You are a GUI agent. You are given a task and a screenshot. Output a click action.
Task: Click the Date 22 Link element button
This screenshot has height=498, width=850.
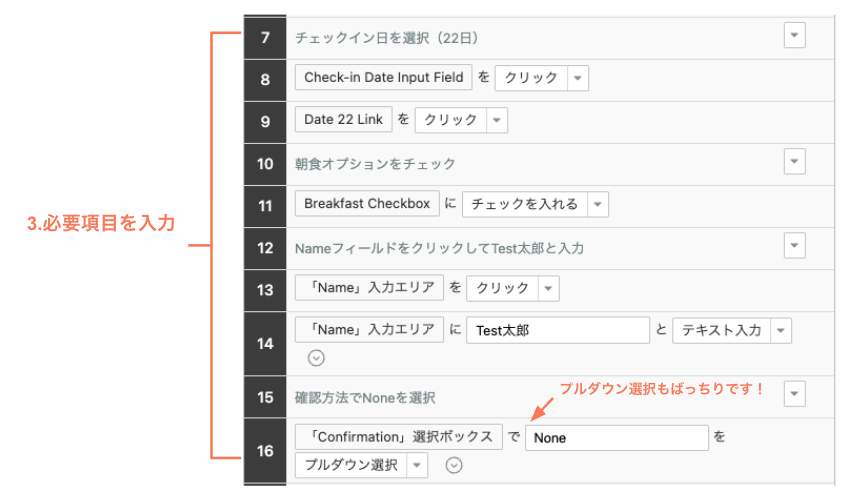[x=343, y=120]
